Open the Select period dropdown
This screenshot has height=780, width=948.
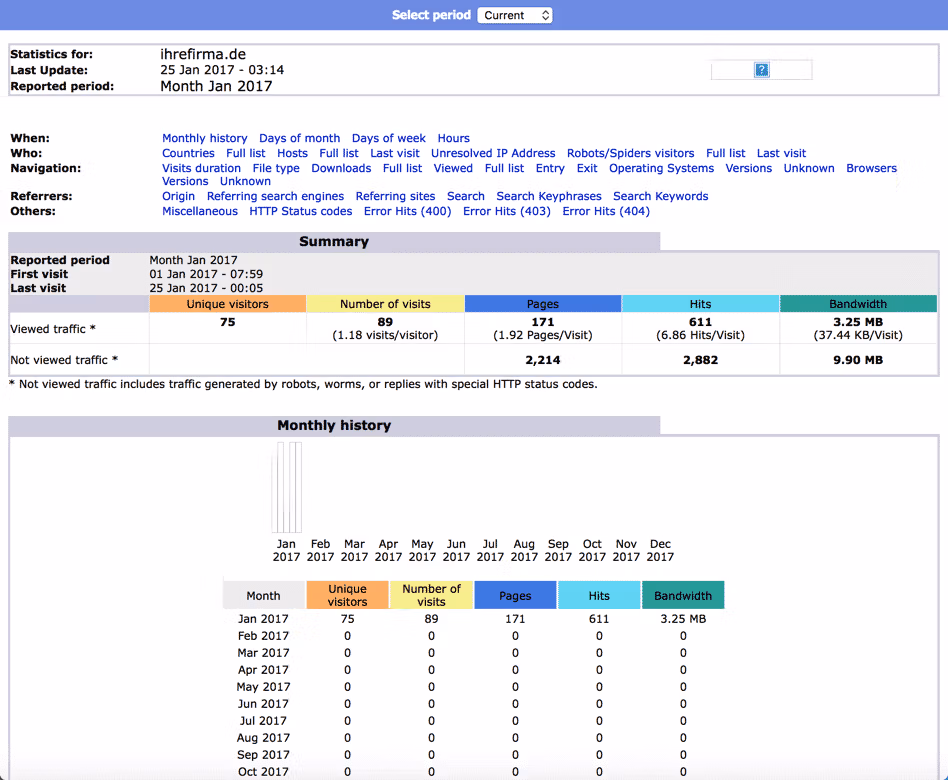(514, 15)
